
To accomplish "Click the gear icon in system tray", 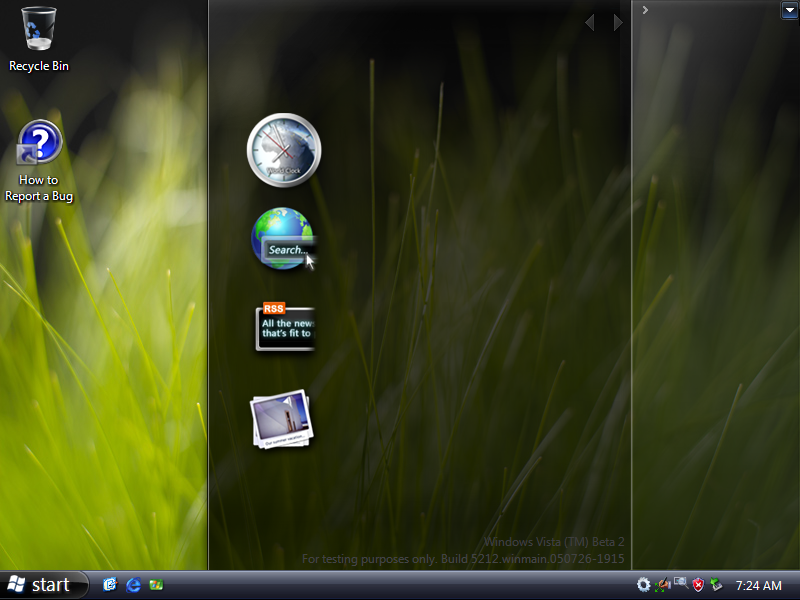I will pos(644,585).
